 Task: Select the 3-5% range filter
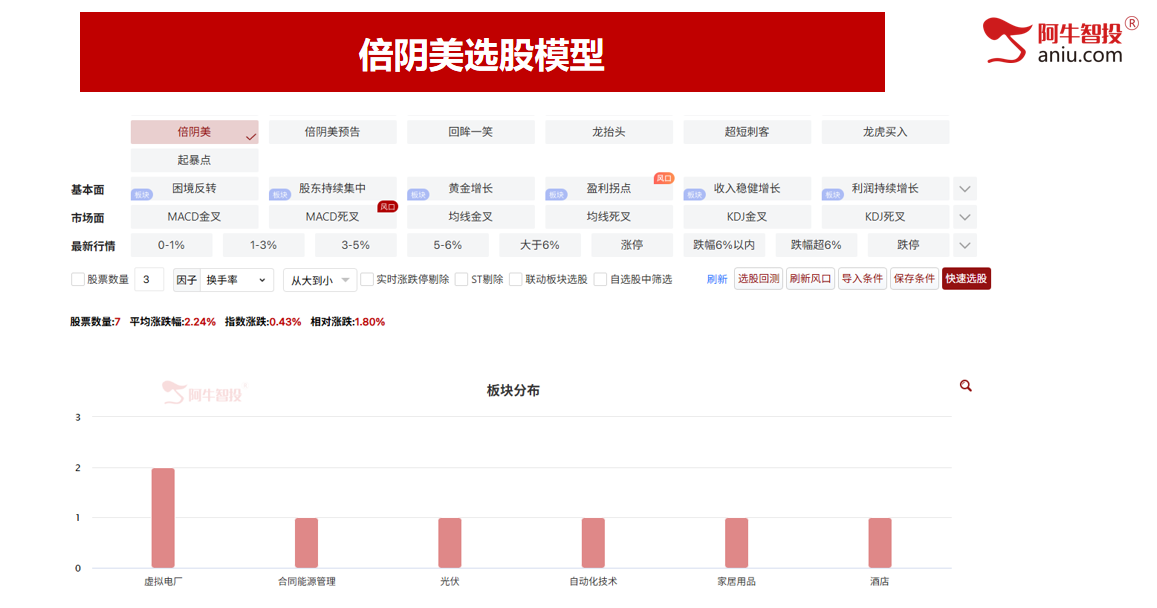click(x=356, y=245)
